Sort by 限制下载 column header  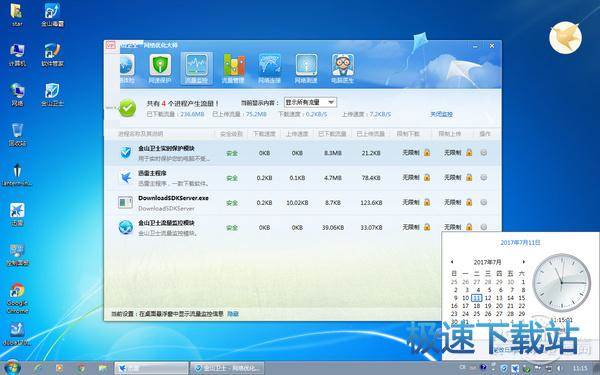coord(408,134)
